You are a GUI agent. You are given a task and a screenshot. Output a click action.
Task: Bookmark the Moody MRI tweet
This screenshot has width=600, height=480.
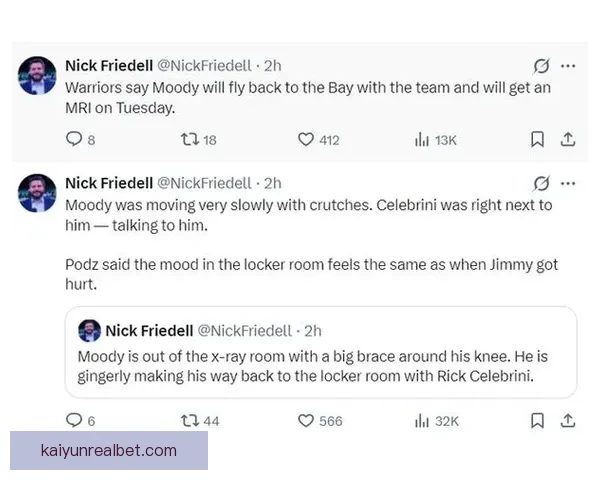click(537, 140)
